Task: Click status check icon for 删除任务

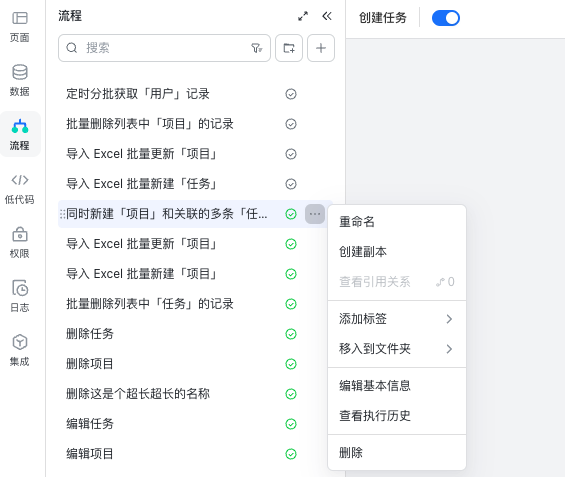Action: (291, 334)
